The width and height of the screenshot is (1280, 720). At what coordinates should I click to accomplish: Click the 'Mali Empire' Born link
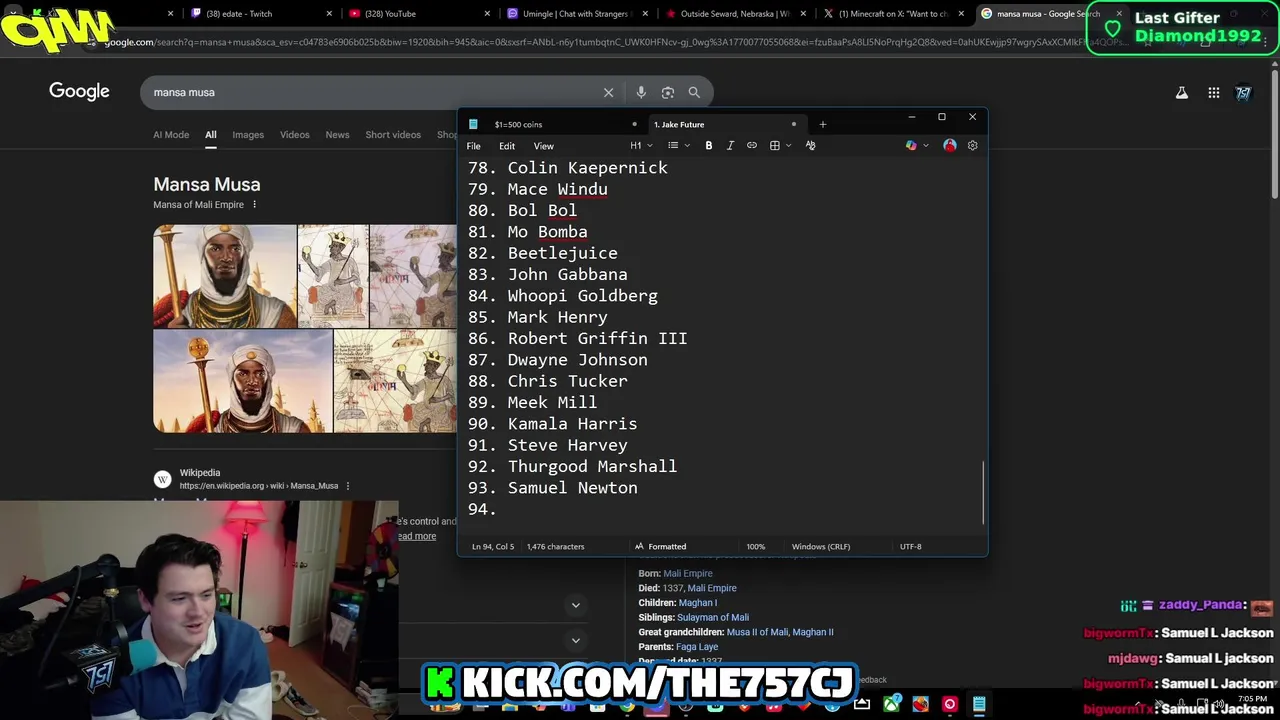[x=688, y=574]
